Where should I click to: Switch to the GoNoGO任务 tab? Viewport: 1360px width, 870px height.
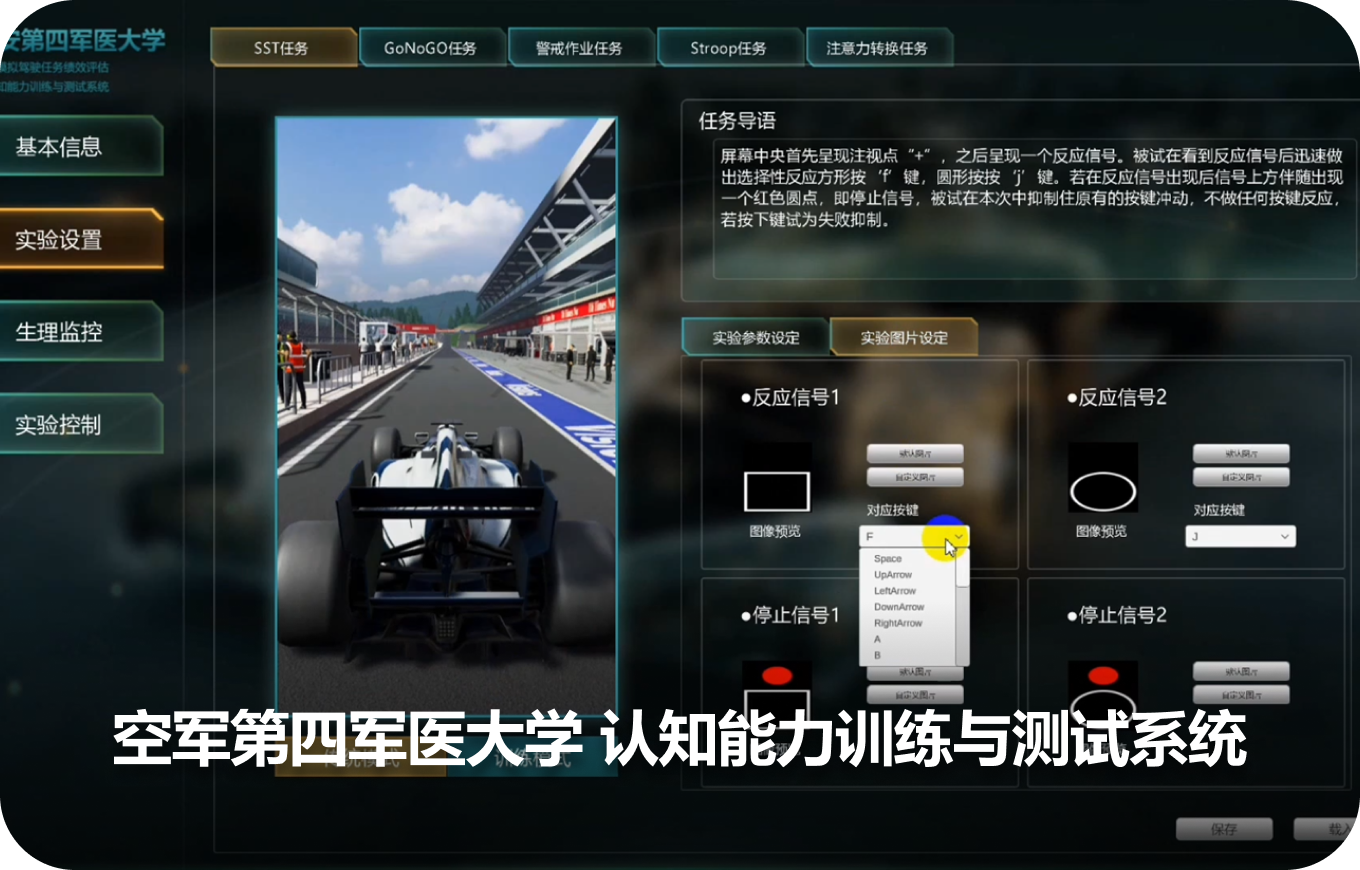point(430,48)
